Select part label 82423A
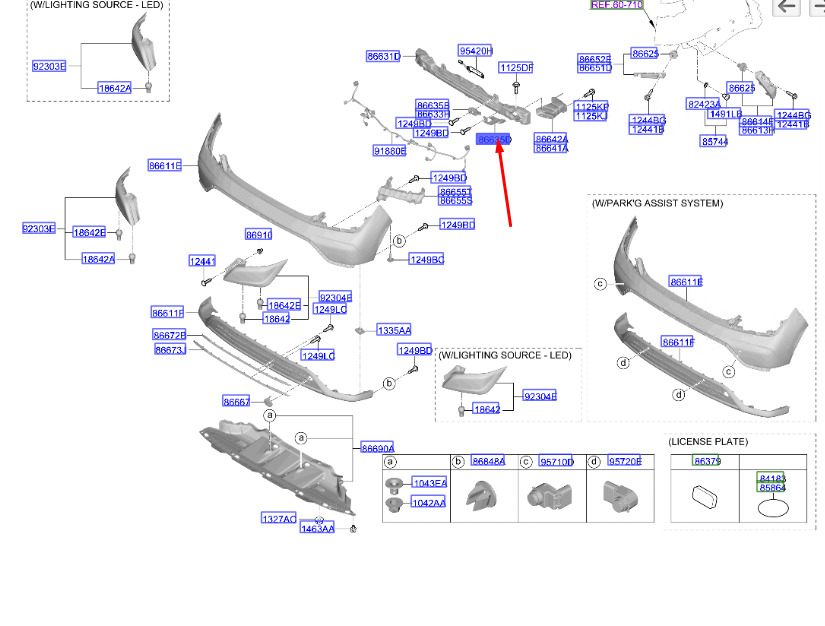The width and height of the screenshot is (825, 626). pos(703,104)
